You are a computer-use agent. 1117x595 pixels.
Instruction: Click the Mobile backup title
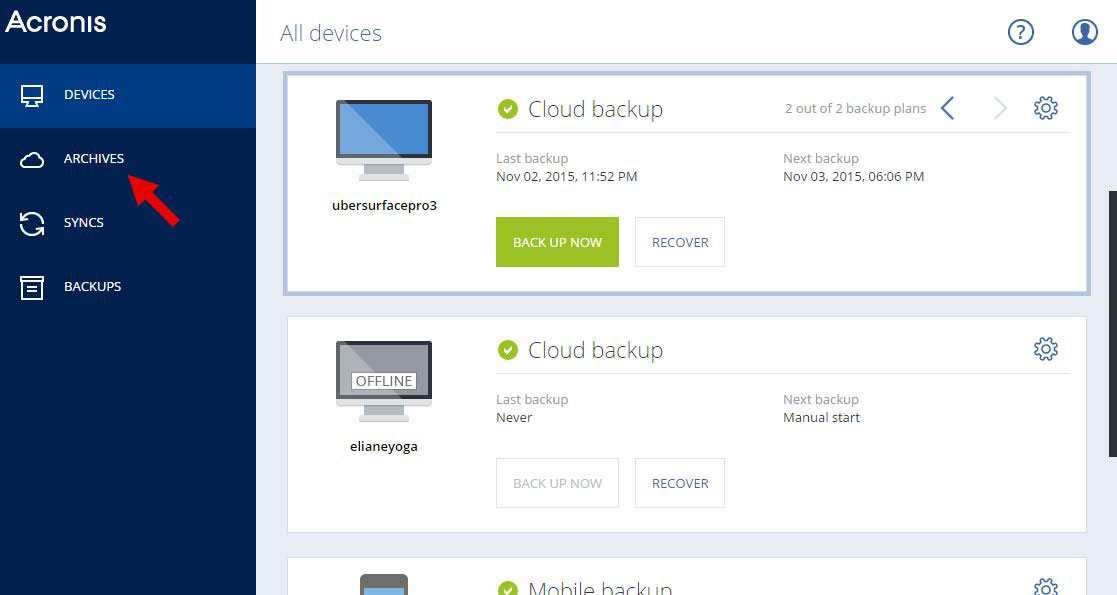pos(600,587)
